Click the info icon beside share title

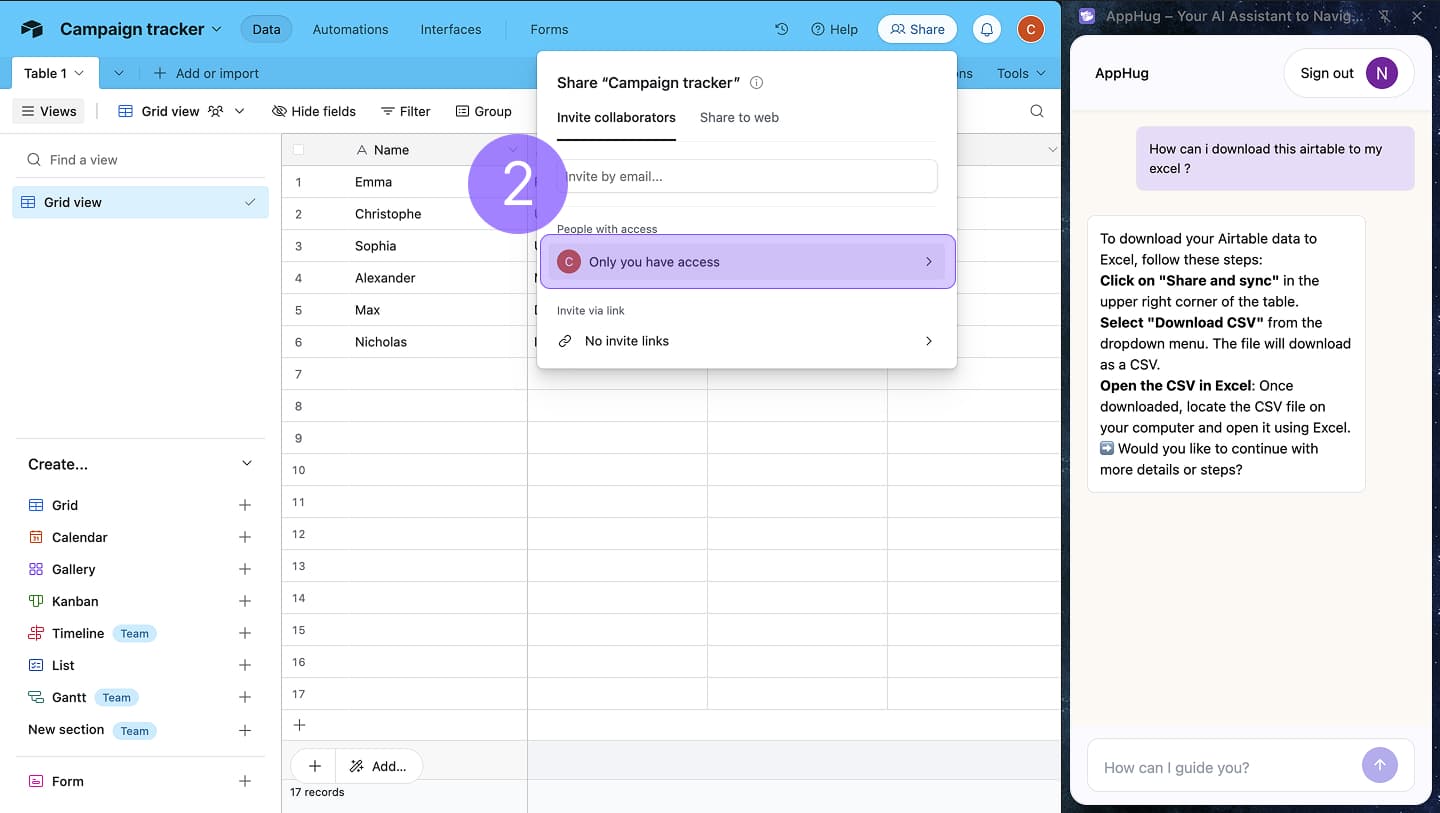[x=757, y=83]
